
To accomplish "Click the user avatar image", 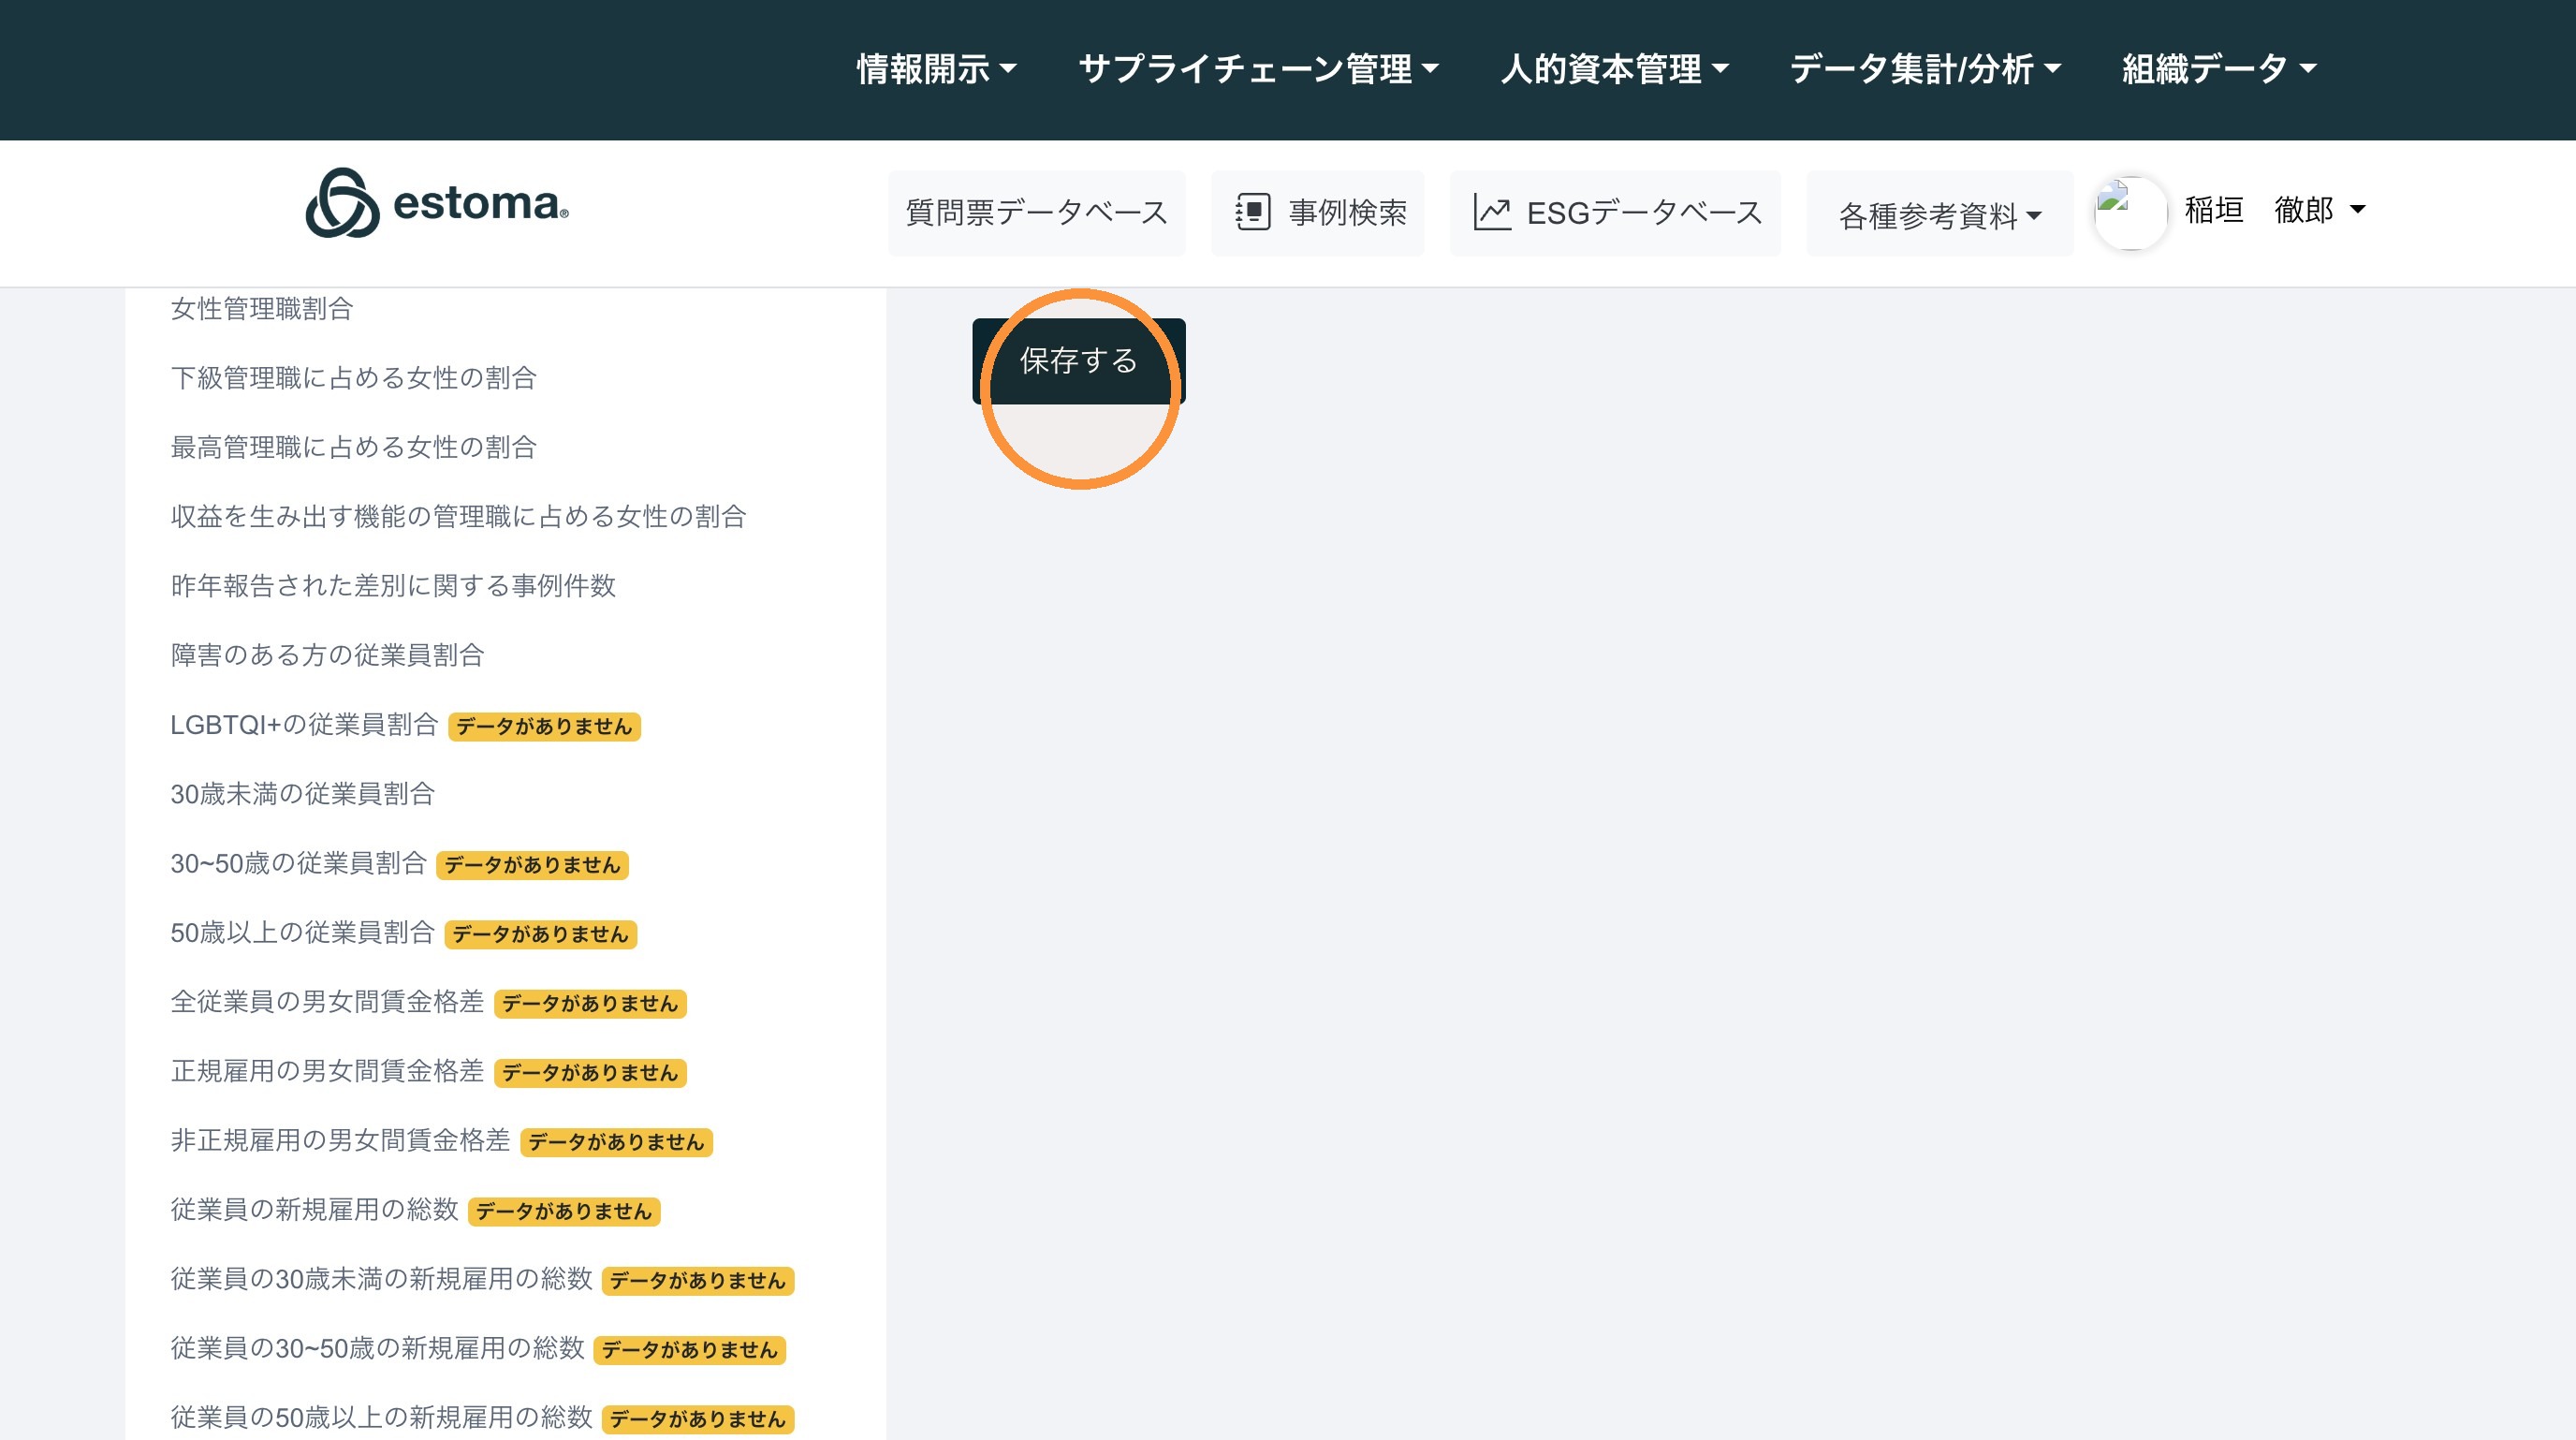I will 2130,212.
